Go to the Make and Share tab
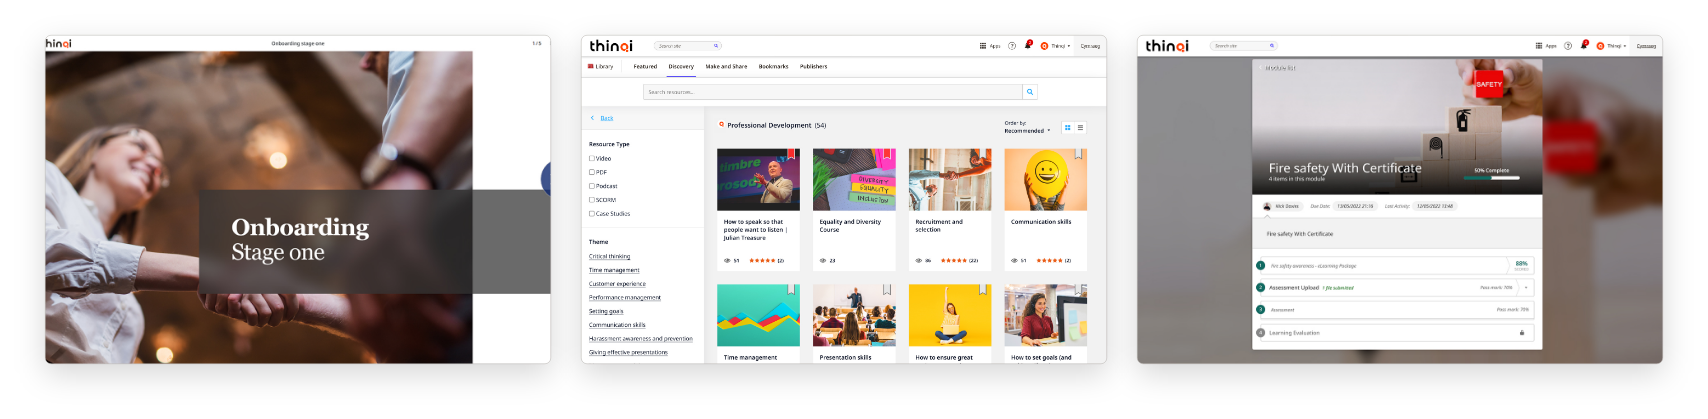 tap(726, 67)
